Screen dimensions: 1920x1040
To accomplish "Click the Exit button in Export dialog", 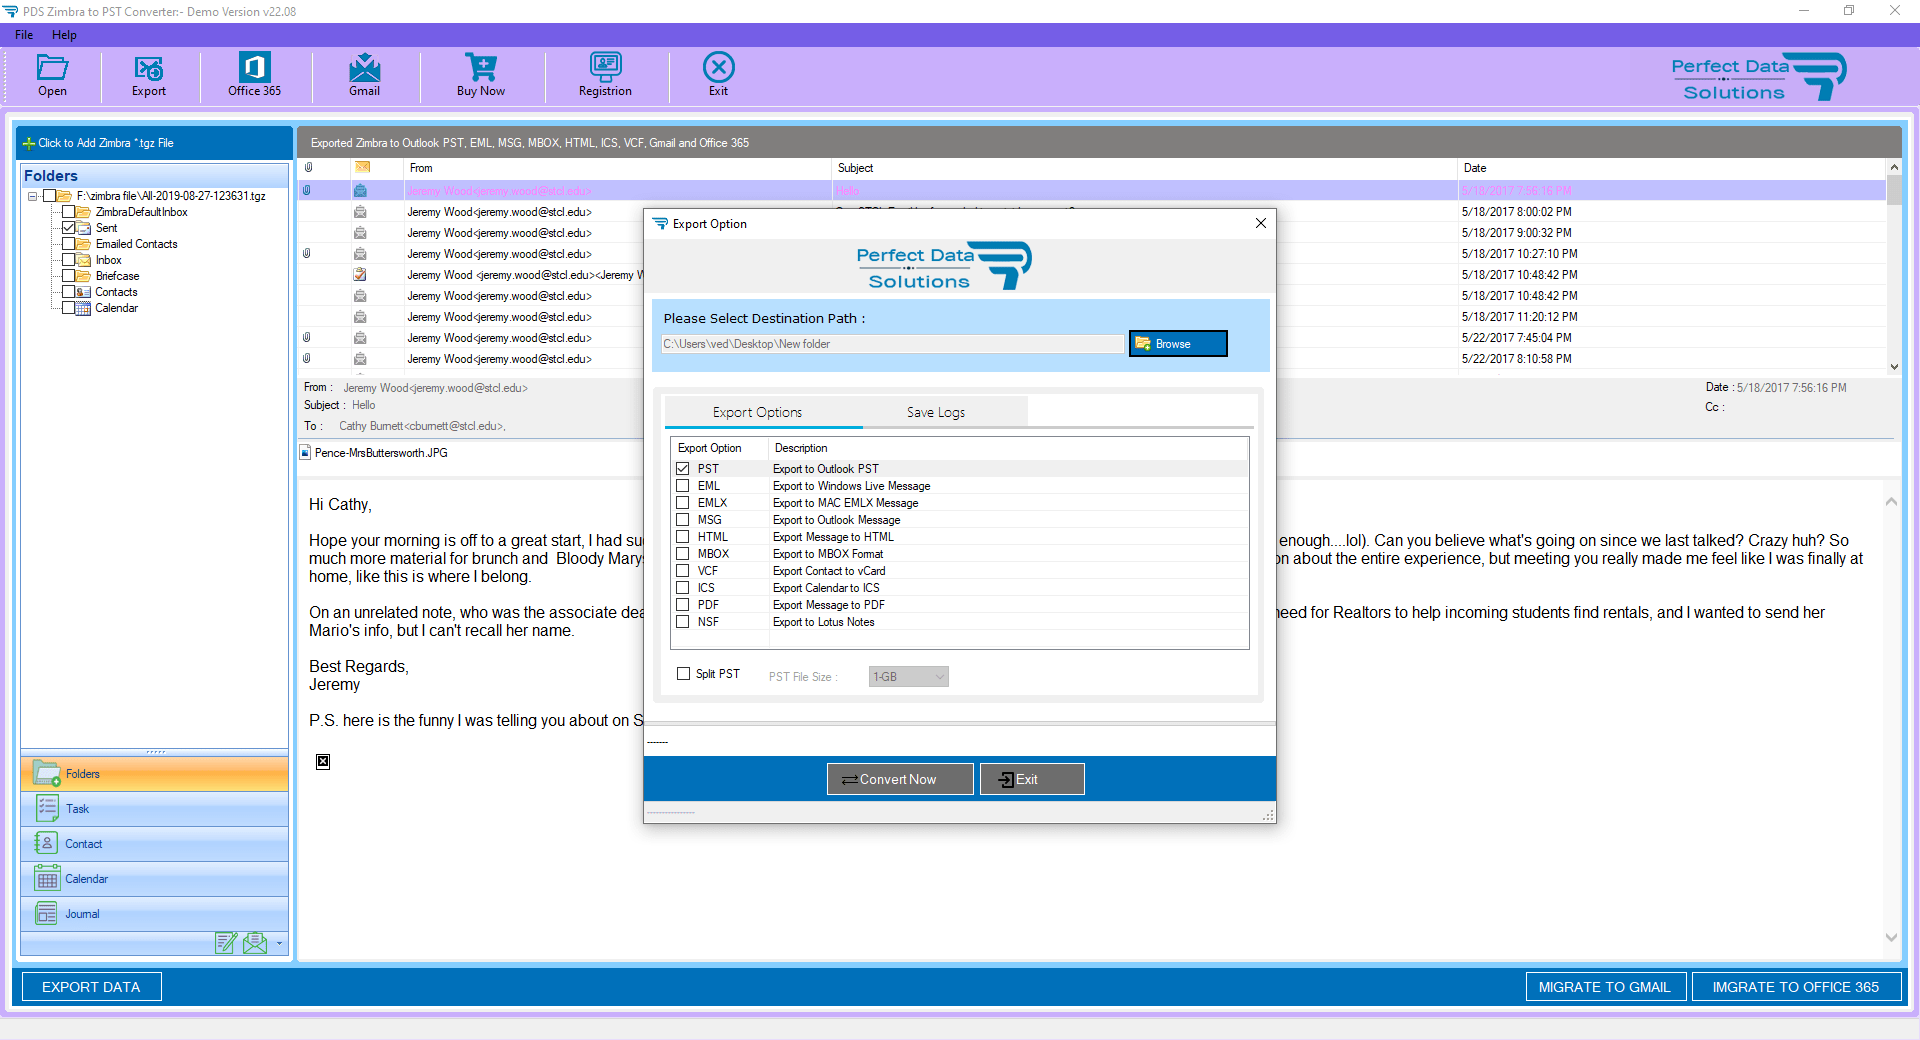I will [x=1032, y=779].
